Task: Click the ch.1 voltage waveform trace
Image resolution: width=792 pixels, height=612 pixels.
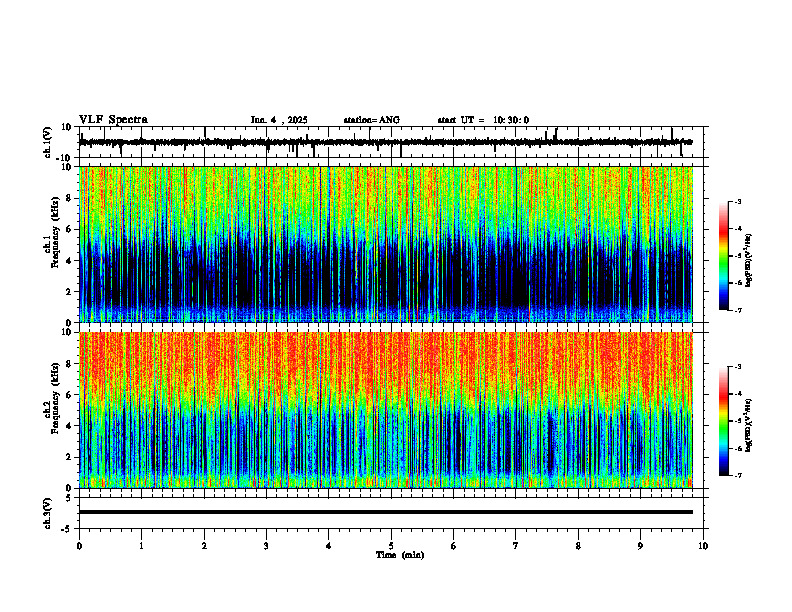Action: [385, 142]
